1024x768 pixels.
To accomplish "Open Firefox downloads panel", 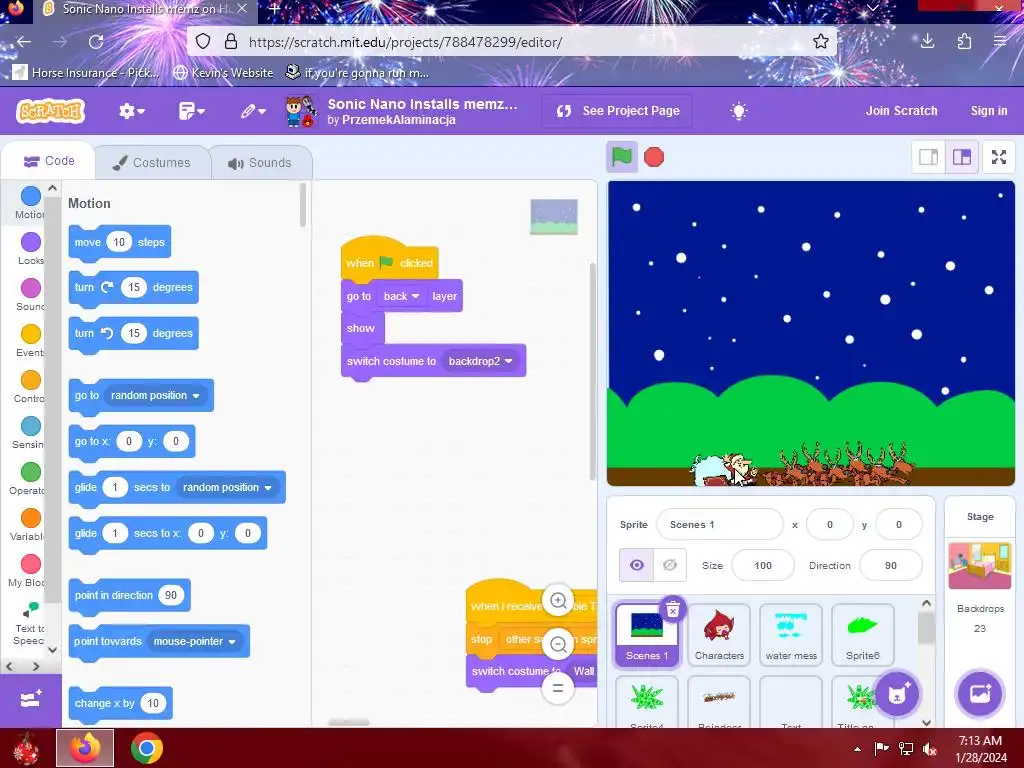I will click(927, 42).
